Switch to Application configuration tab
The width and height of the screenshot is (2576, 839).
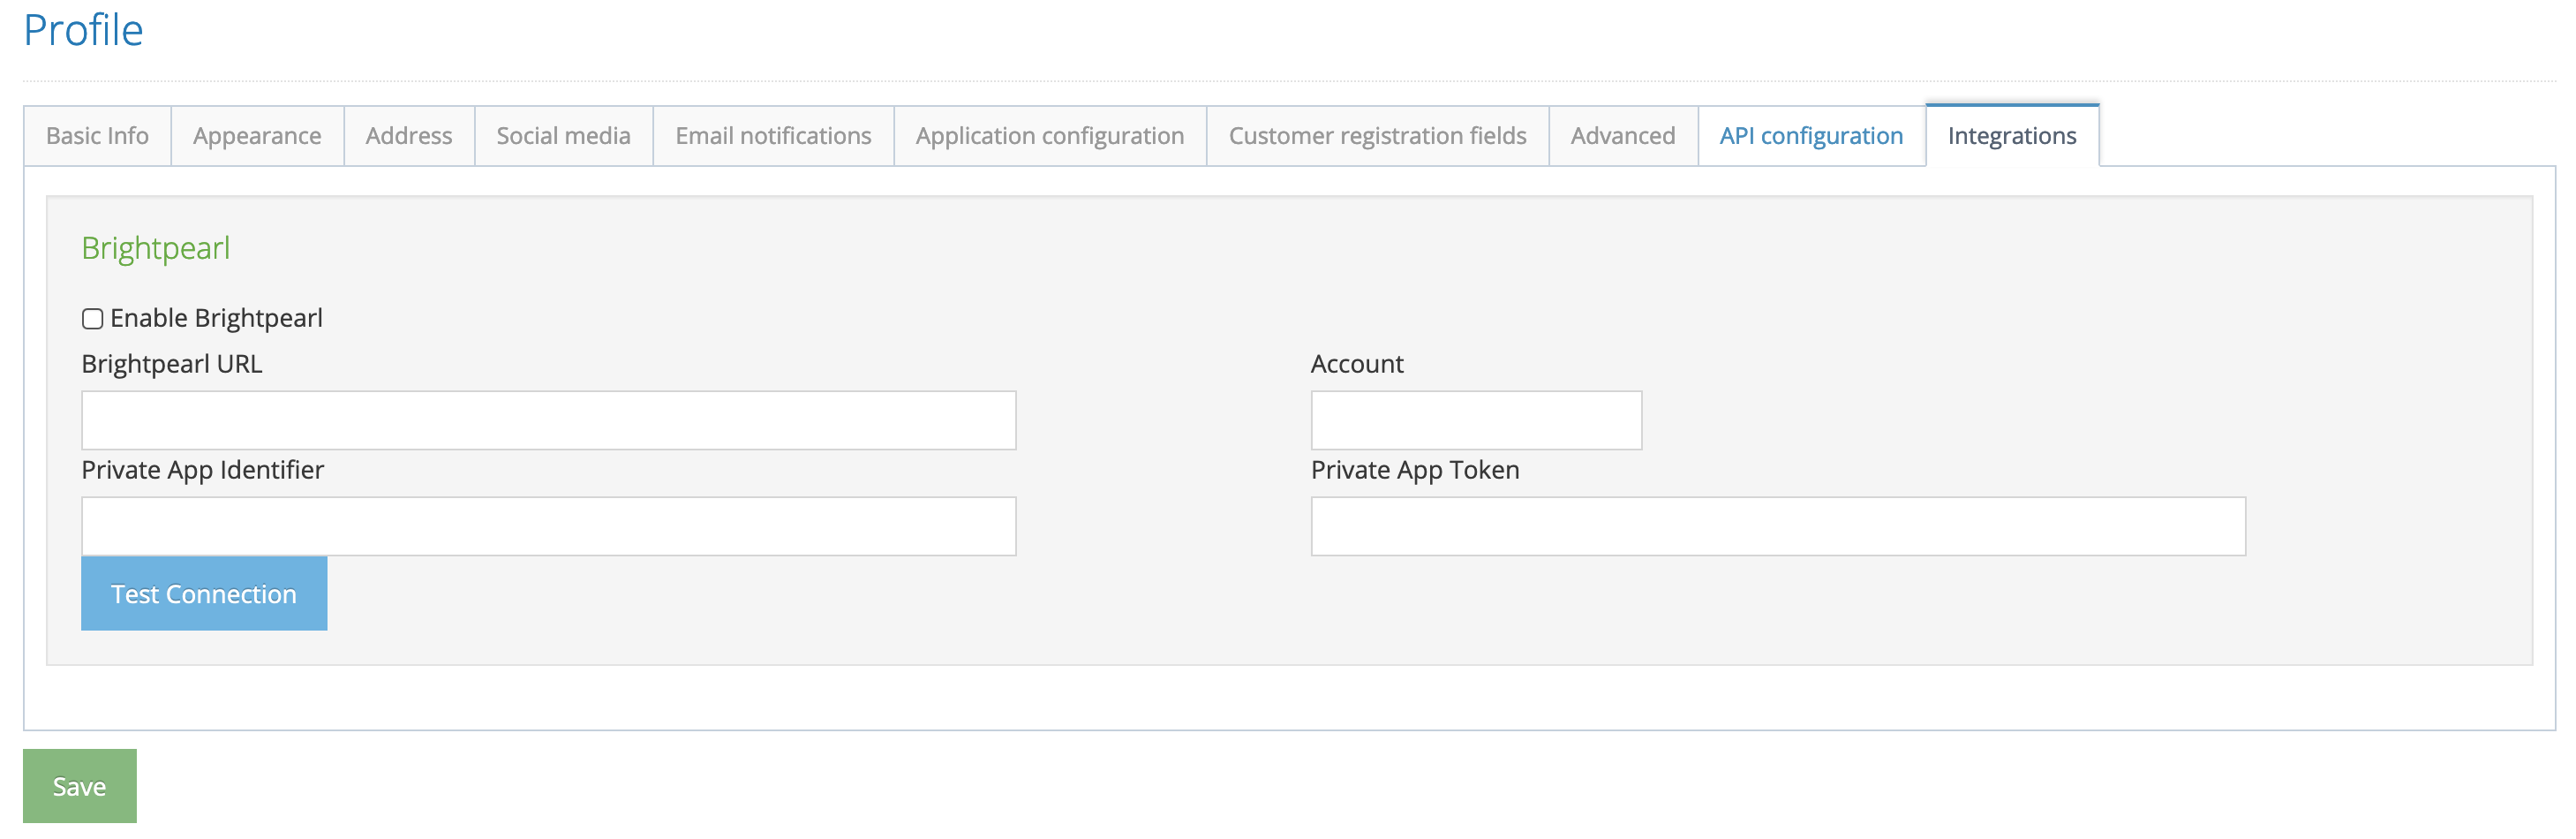[1050, 136]
